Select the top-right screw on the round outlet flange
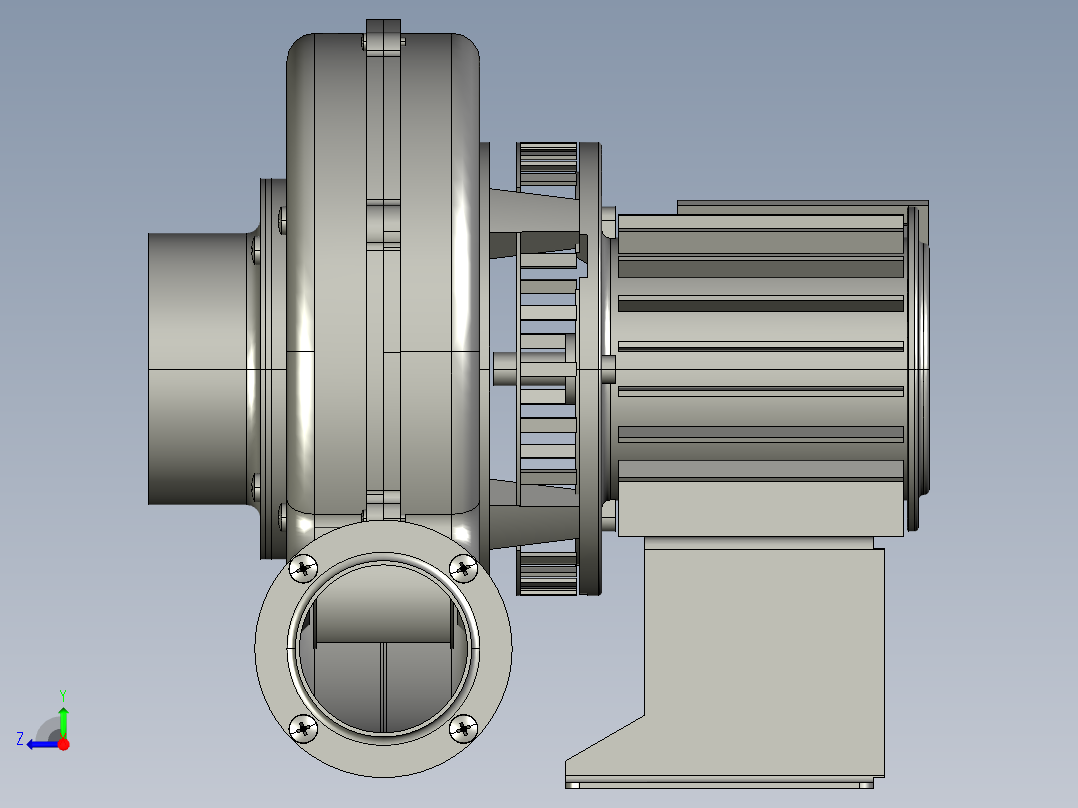 click(x=463, y=569)
